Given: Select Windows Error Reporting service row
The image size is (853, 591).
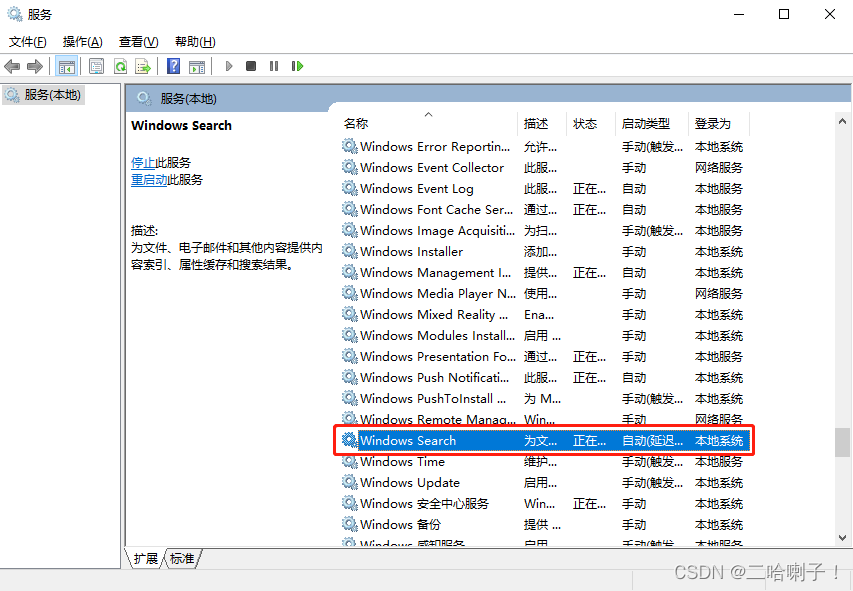Looking at the screenshot, I should click(x=544, y=147).
